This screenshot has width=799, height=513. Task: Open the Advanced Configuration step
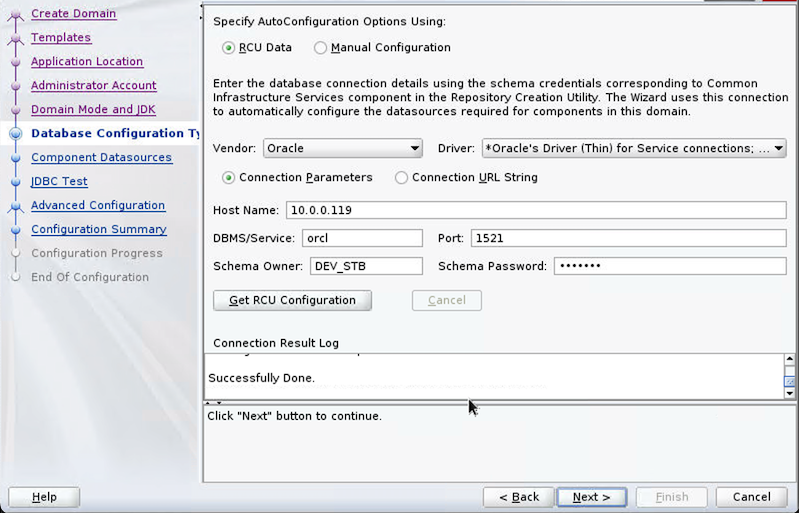(x=98, y=205)
